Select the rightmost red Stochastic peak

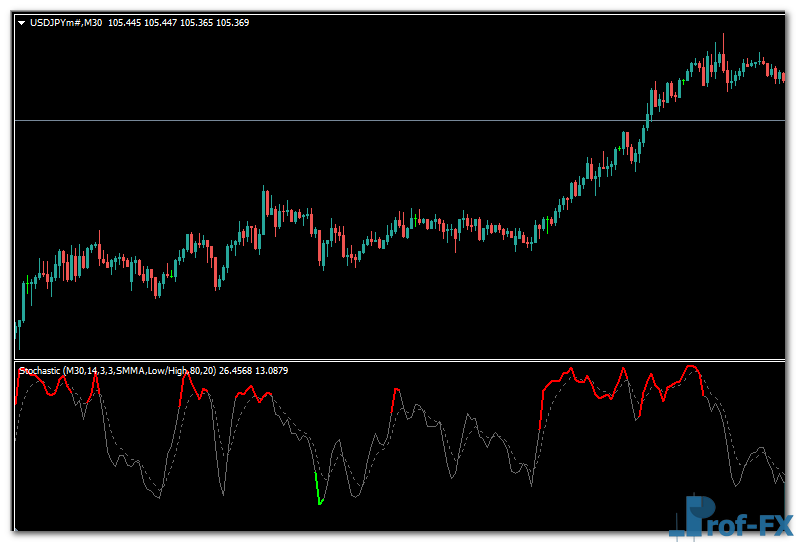click(x=690, y=369)
